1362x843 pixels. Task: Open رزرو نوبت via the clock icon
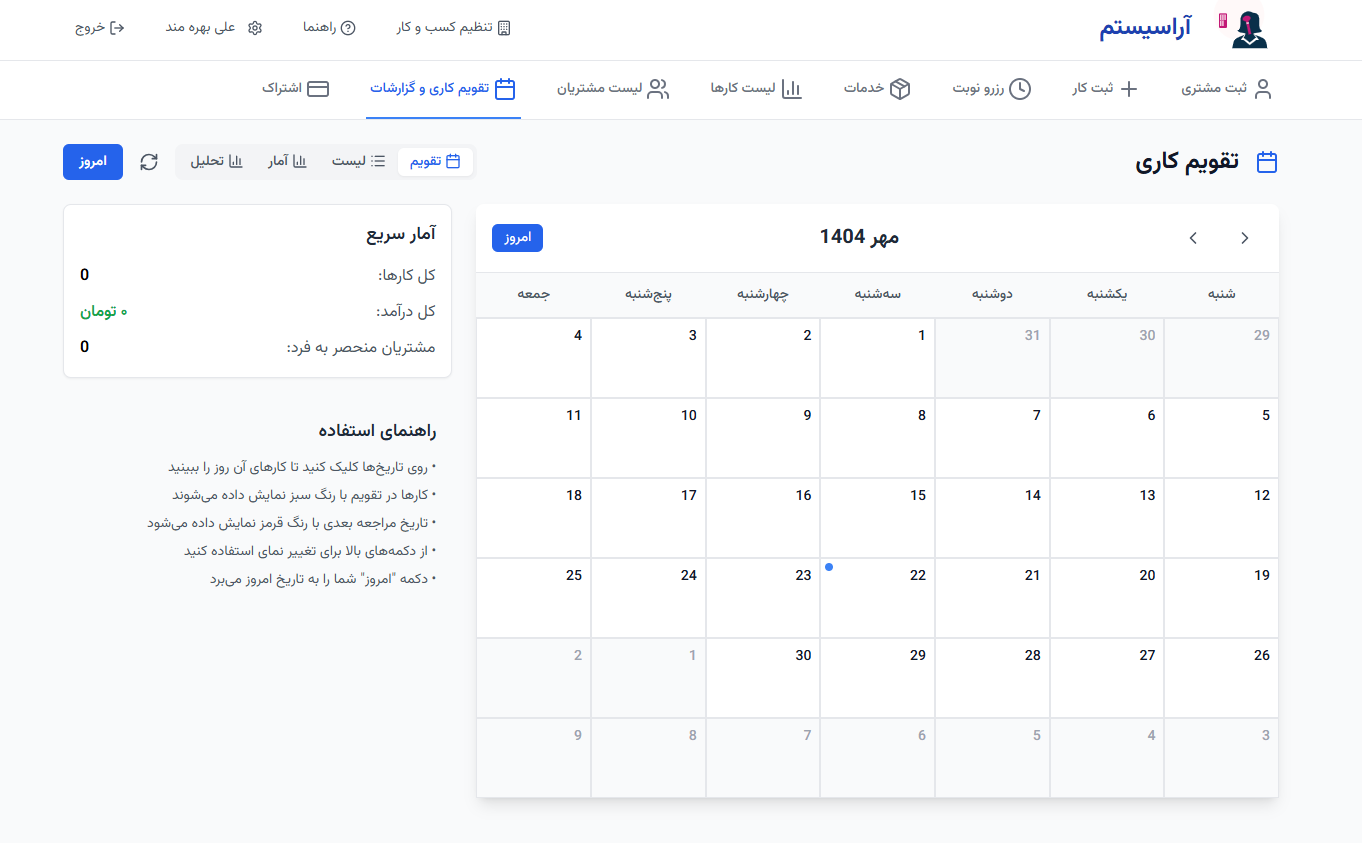[1021, 89]
